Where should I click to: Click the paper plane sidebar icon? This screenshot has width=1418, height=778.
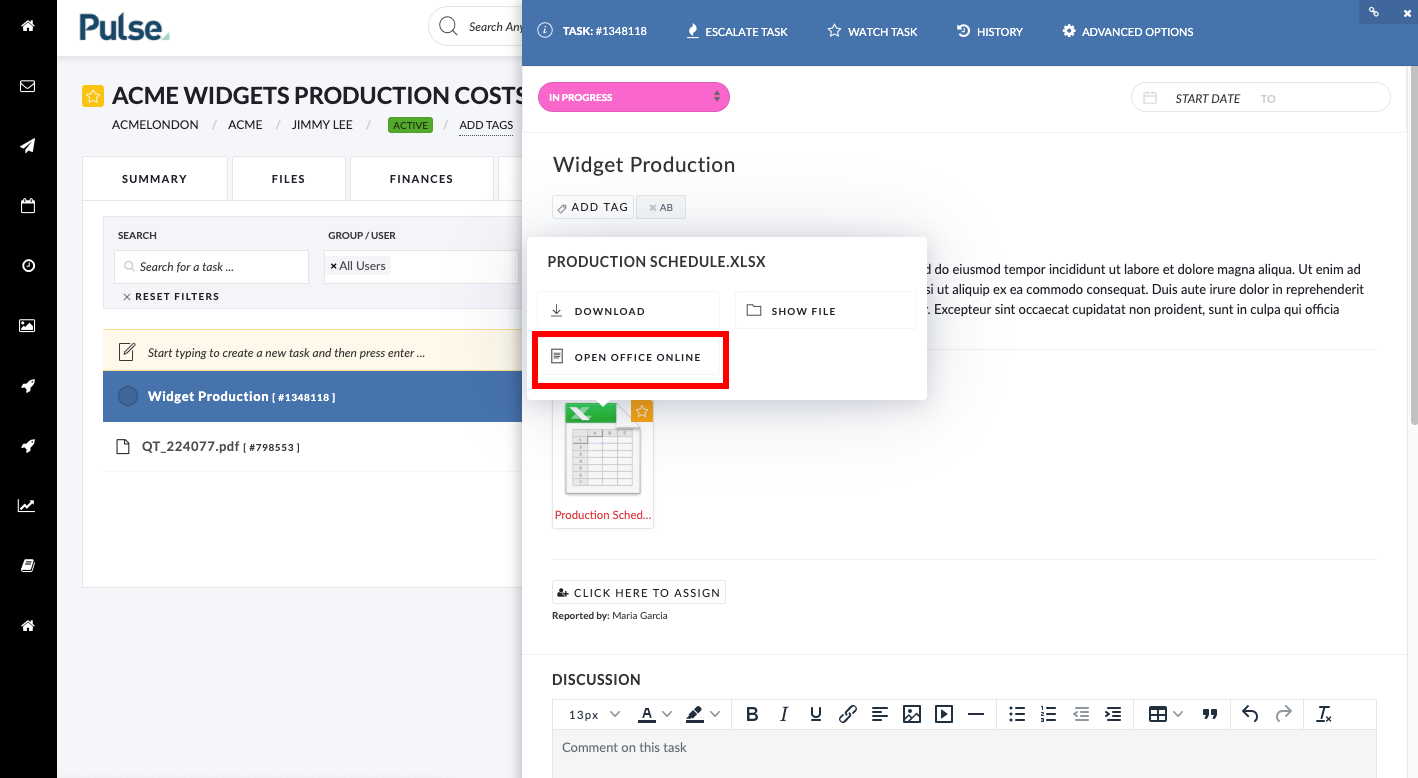coord(28,146)
